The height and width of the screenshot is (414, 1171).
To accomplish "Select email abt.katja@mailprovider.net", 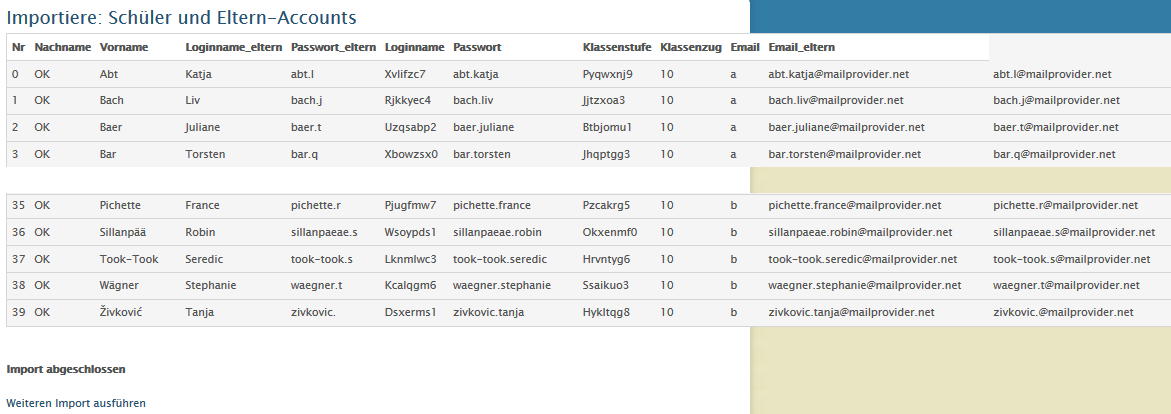I will click(x=839, y=74).
